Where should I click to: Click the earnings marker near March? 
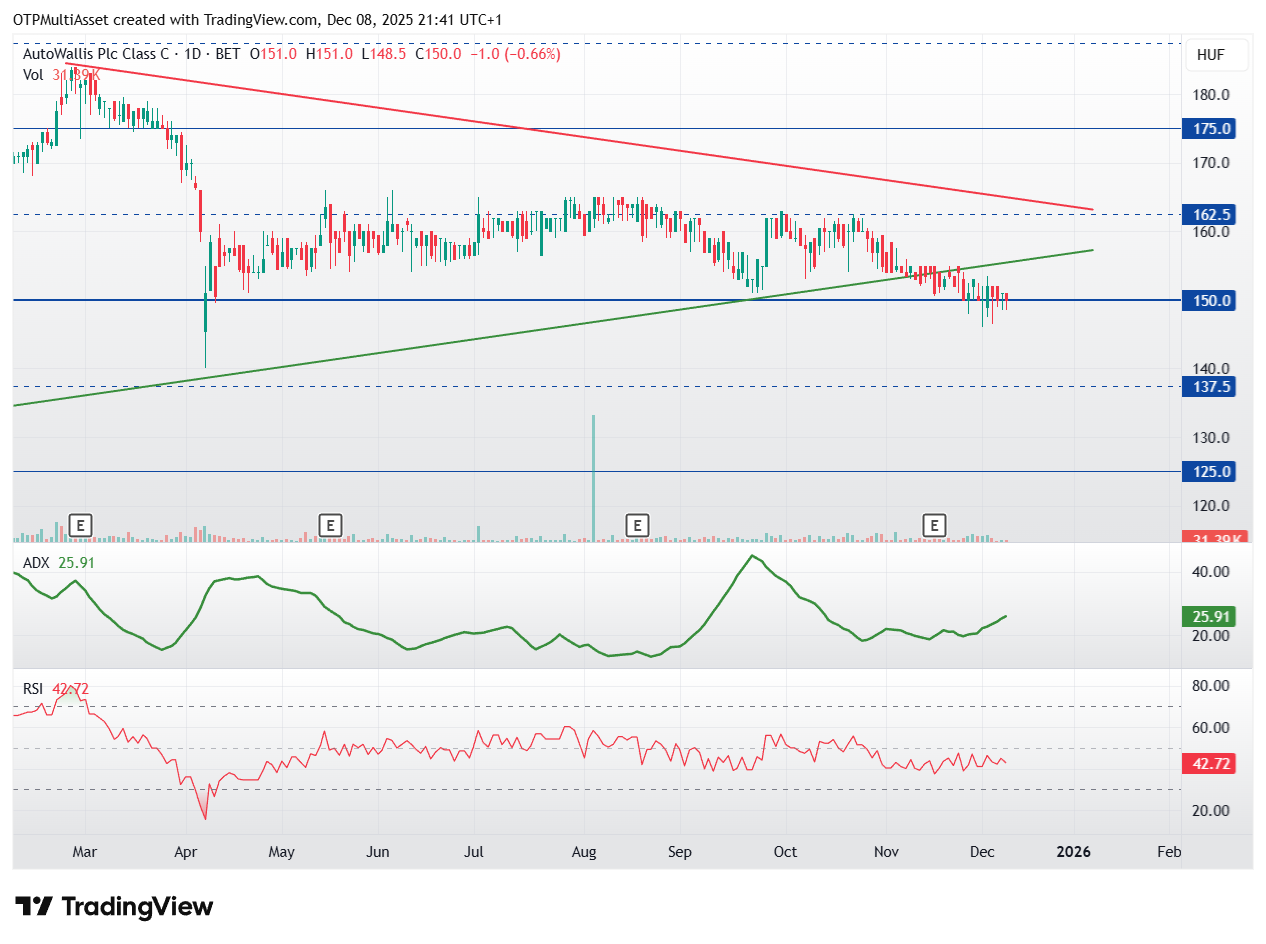(x=81, y=525)
